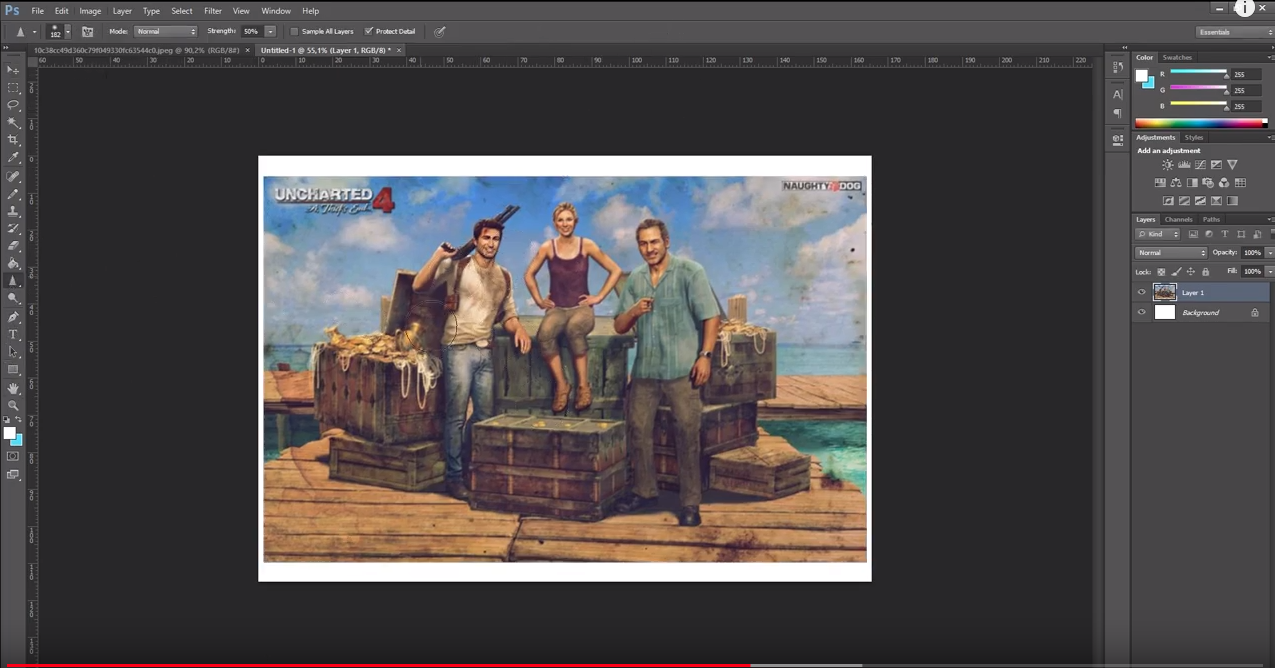The width and height of the screenshot is (1276, 668).
Task: Enable Sample All Layers checkbox
Action: pyautogui.click(x=294, y=32)
